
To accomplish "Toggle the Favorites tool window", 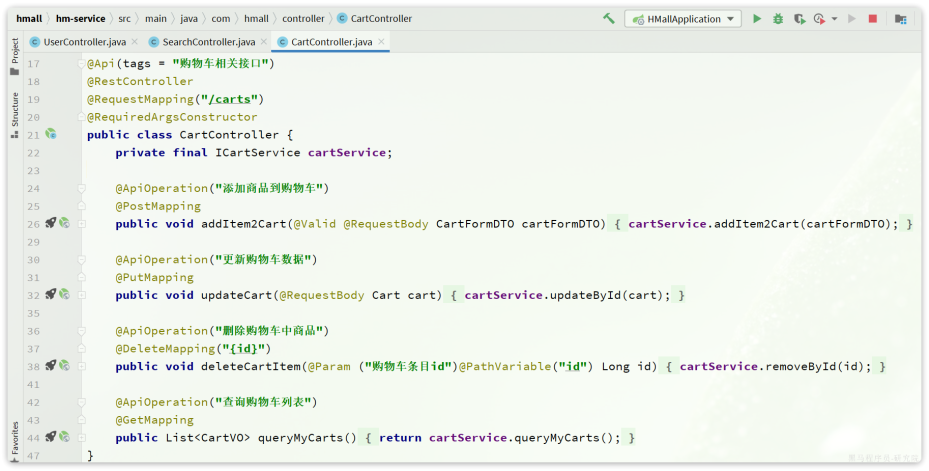I will coord(14,440).
